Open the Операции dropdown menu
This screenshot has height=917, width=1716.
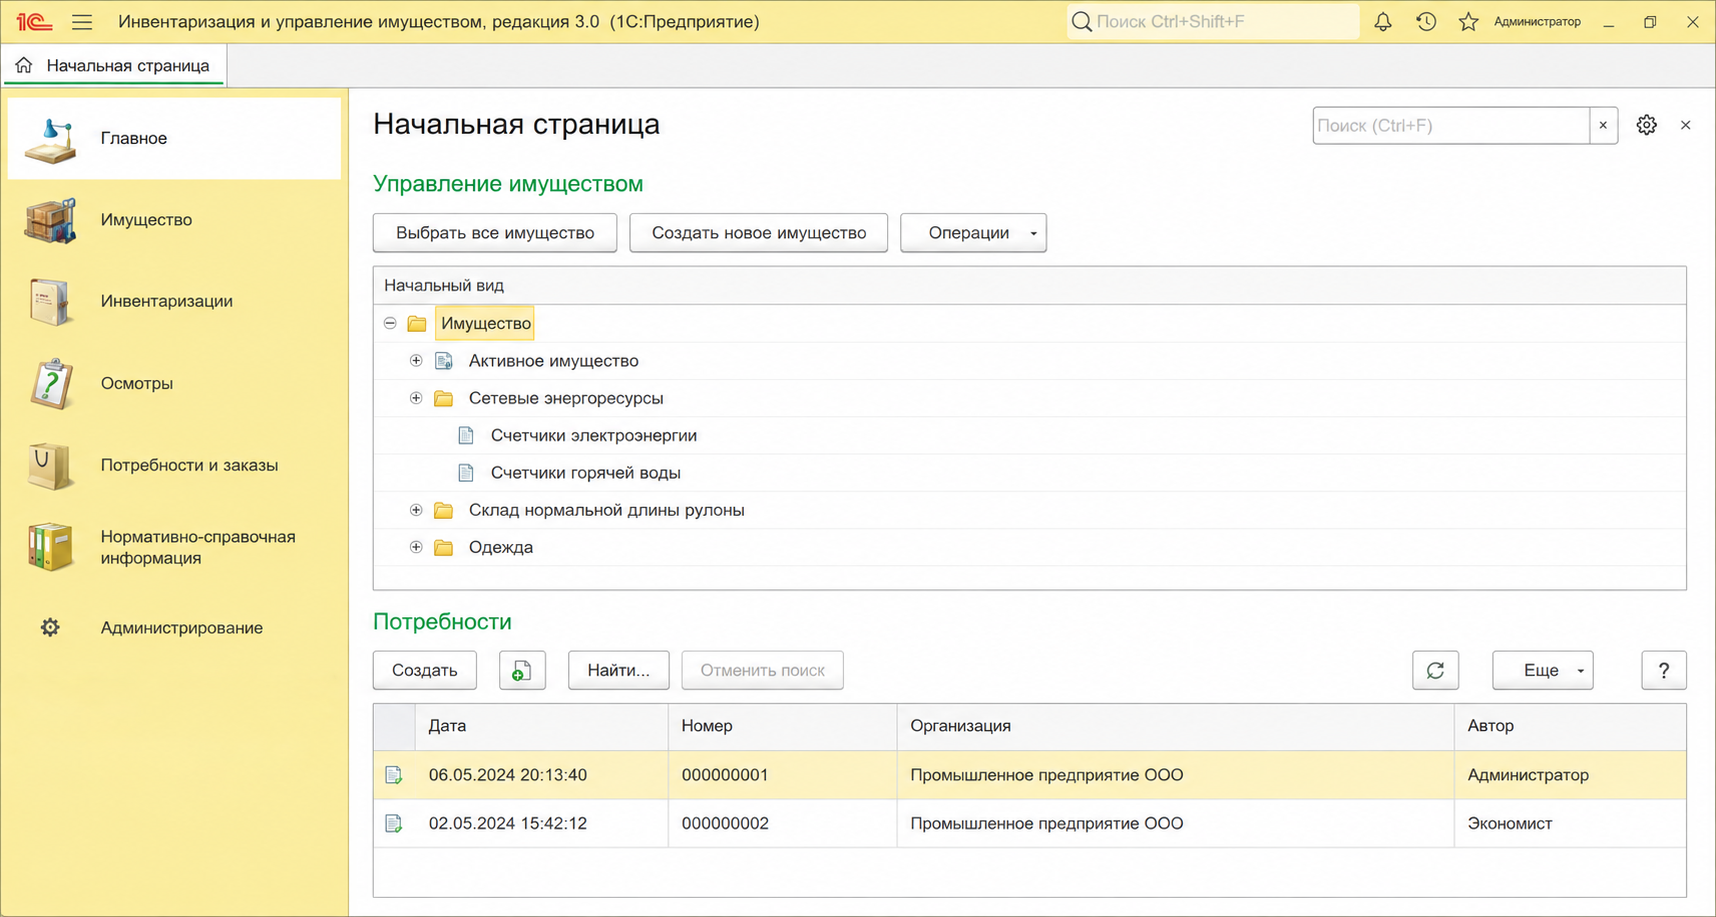(973, 233)
